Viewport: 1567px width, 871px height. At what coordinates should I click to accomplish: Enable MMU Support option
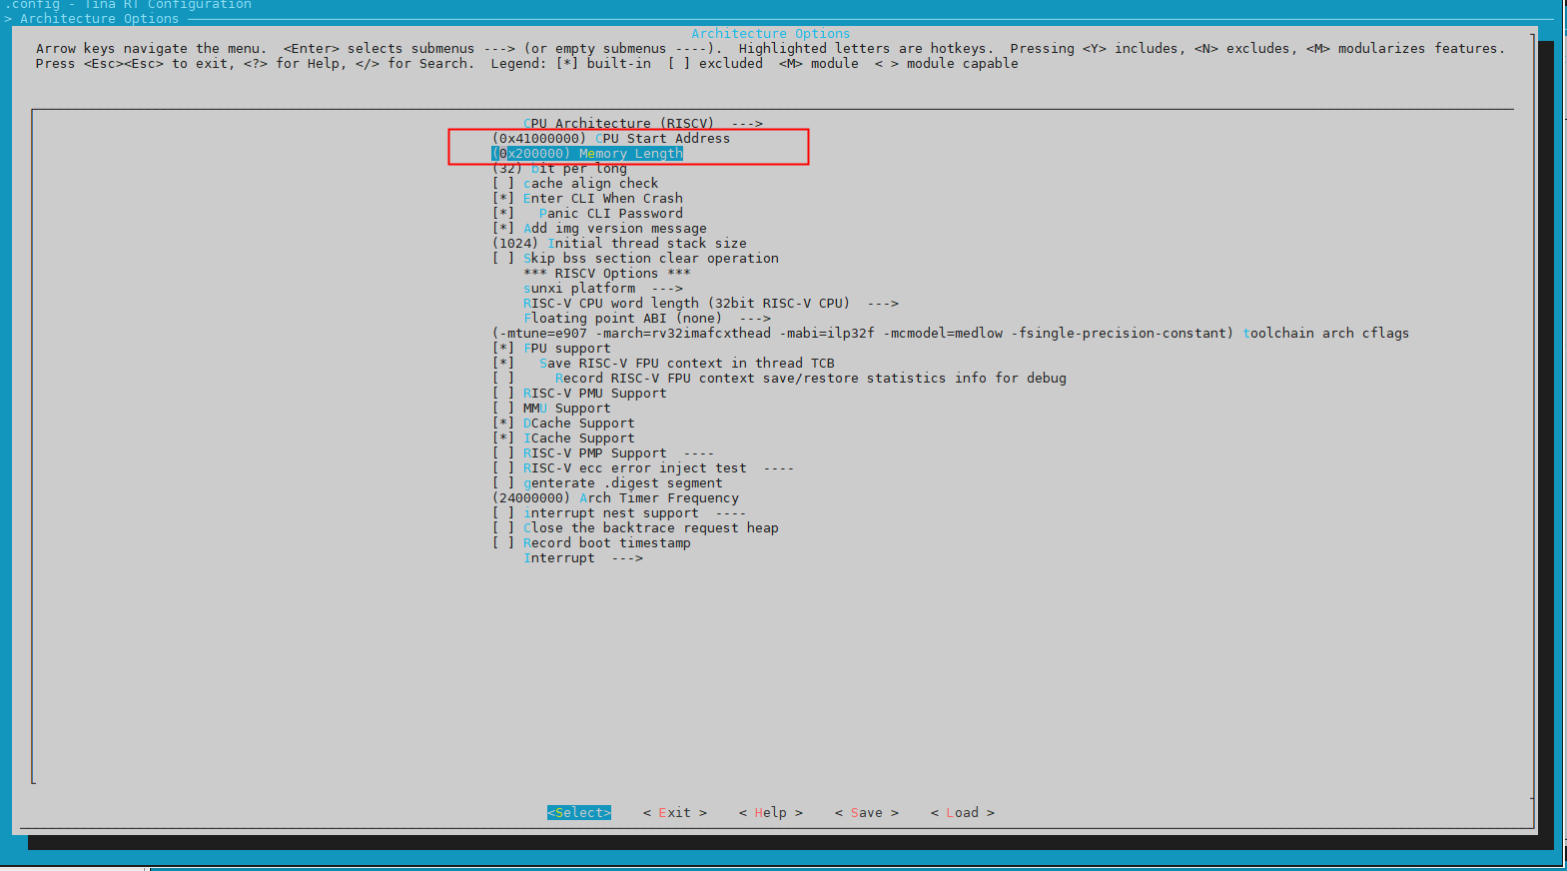[503, 408]
